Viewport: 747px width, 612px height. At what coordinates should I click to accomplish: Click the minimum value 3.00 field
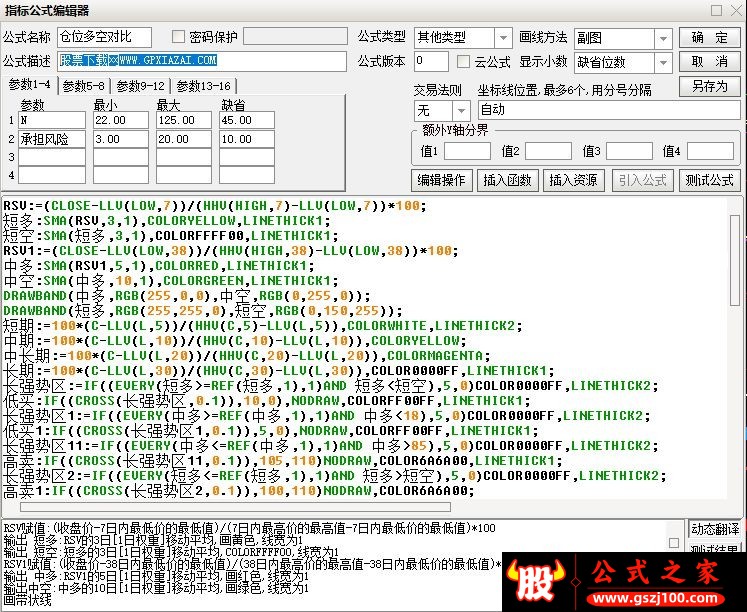tap(121, 139)
